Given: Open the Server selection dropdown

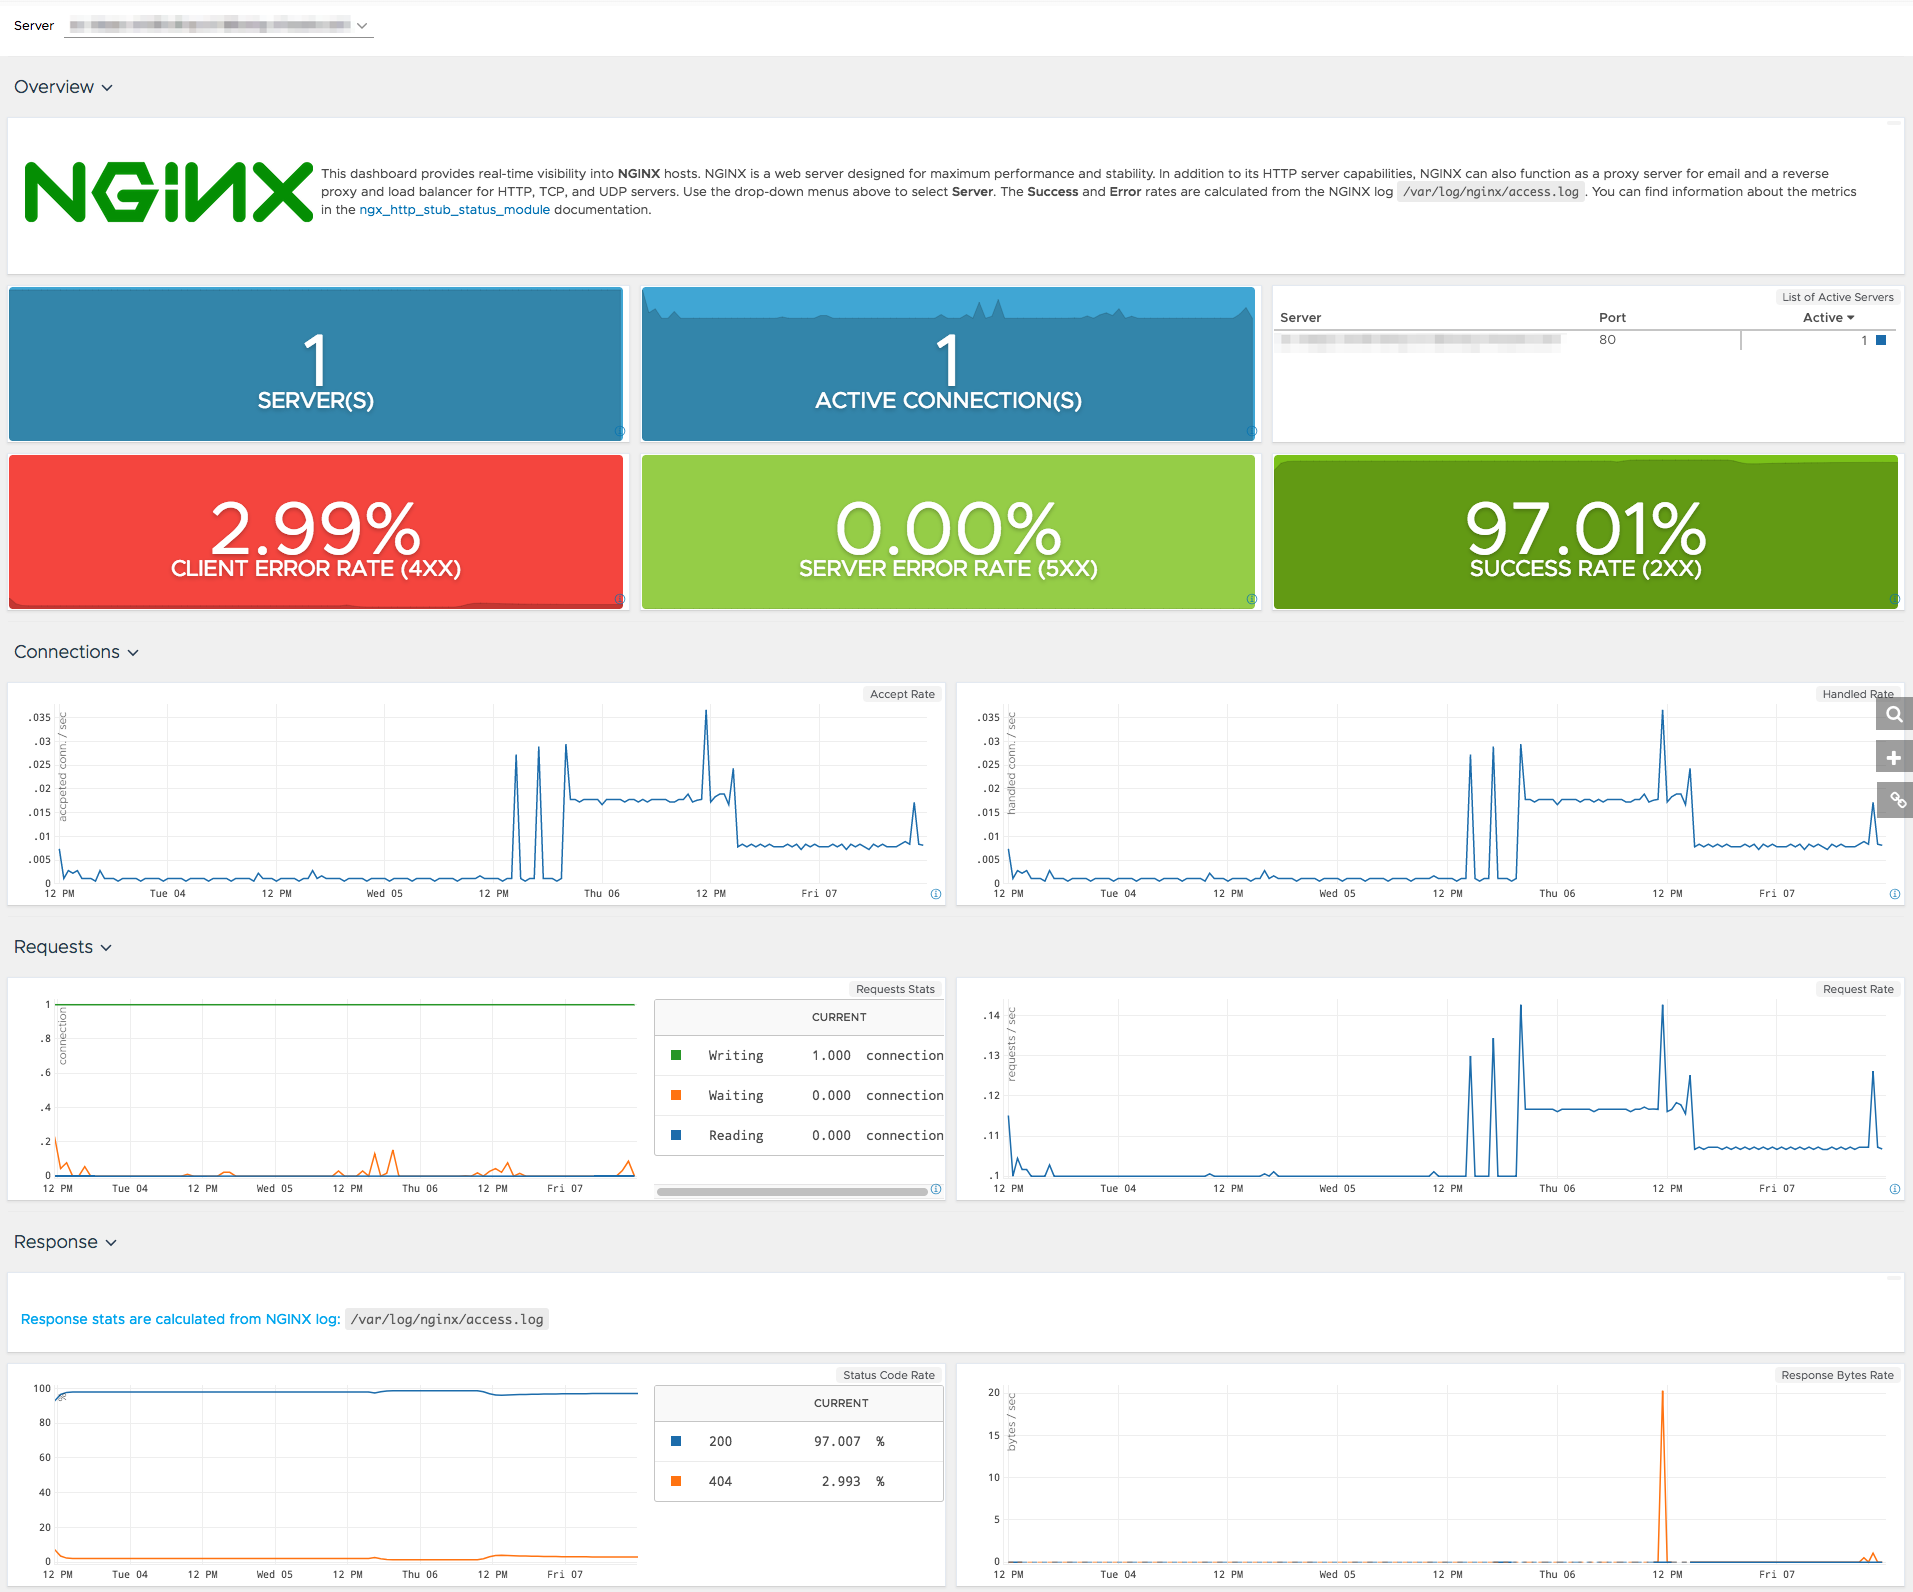Looking at the screenshot, I should 218,26.
